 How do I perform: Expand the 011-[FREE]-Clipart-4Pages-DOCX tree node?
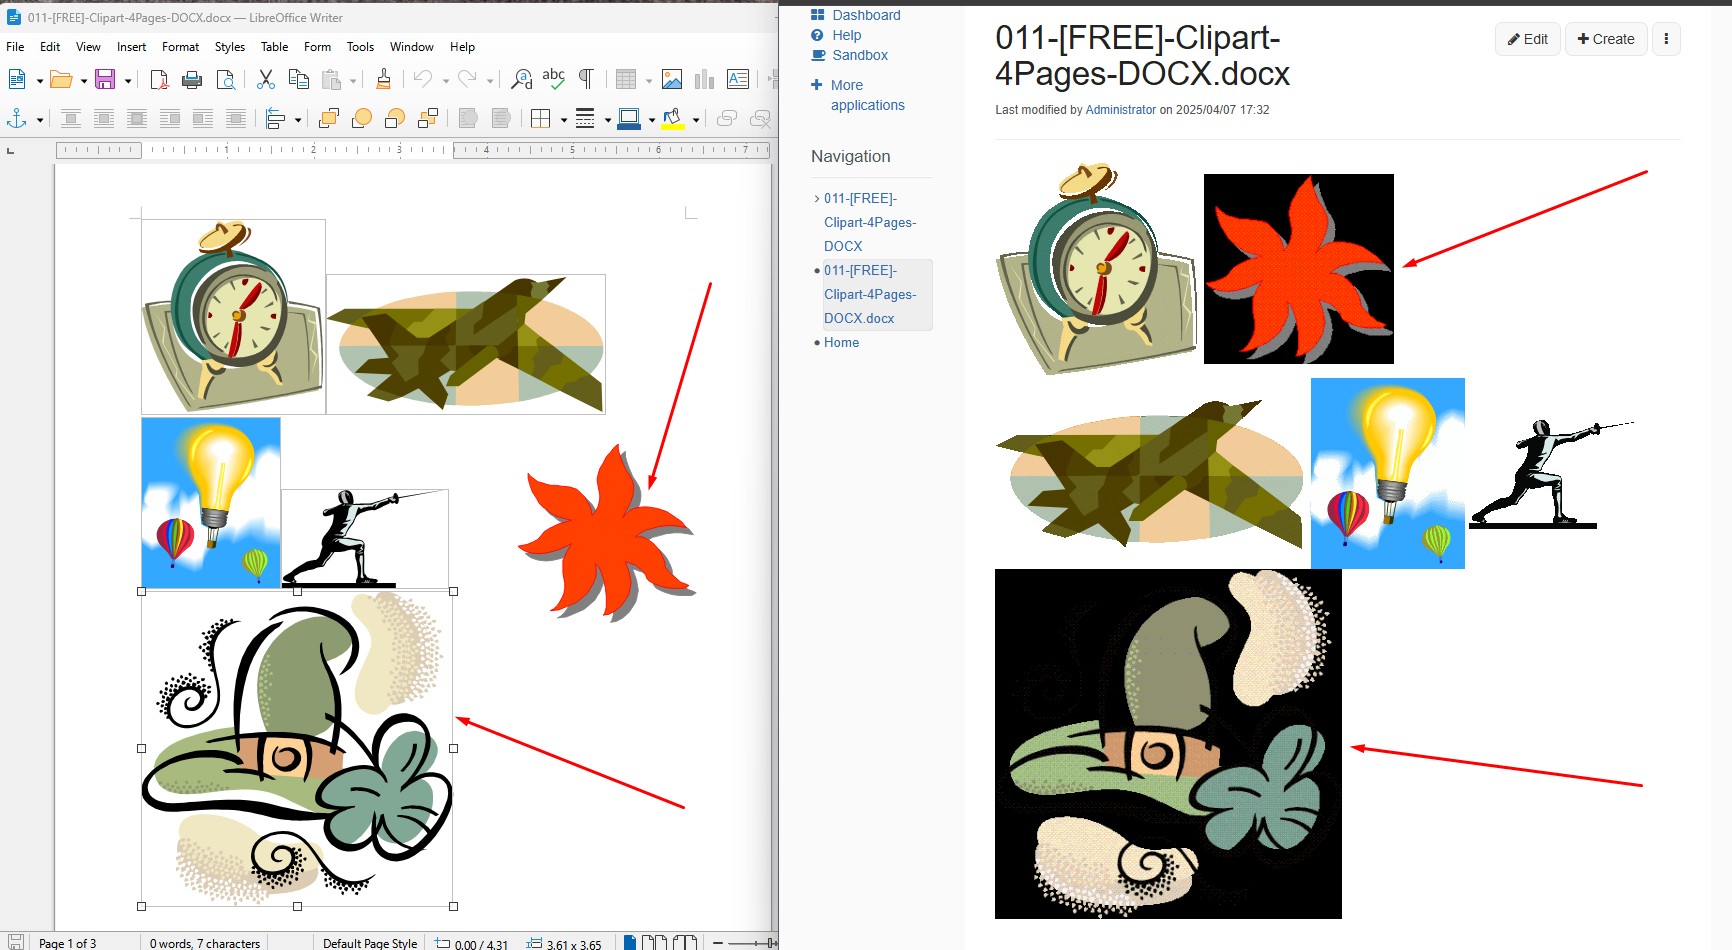[x=817, y=199]
